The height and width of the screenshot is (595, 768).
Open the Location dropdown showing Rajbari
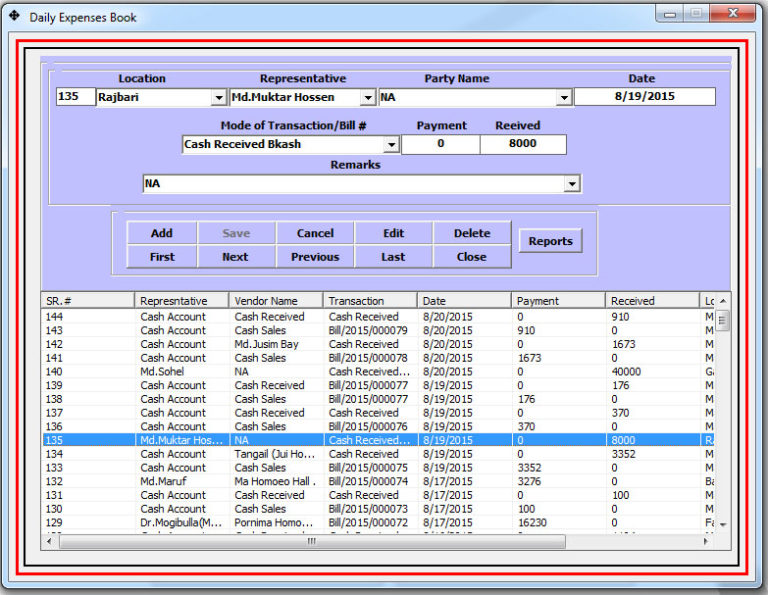(x=219, y=98)
